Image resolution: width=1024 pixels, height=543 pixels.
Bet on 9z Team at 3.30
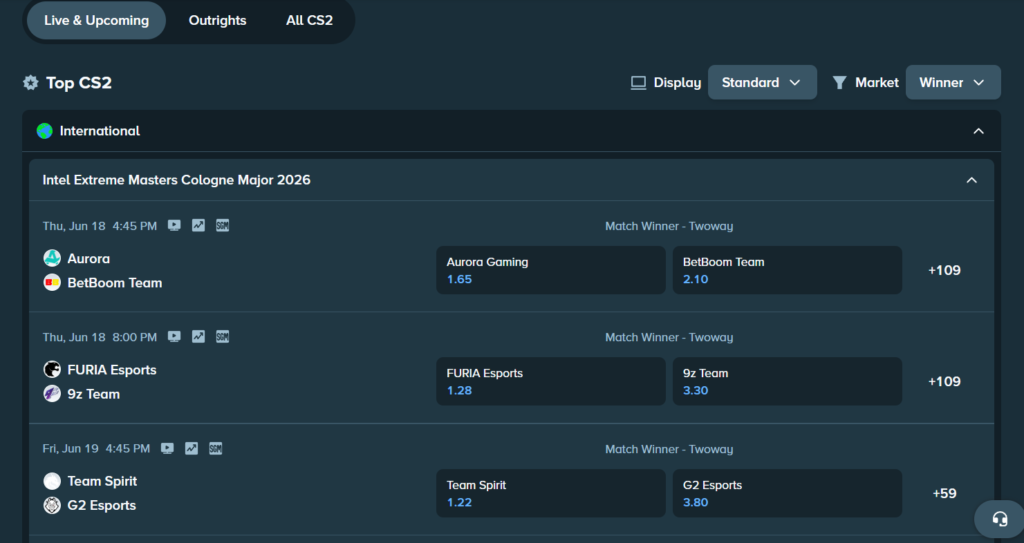(787, 381)
